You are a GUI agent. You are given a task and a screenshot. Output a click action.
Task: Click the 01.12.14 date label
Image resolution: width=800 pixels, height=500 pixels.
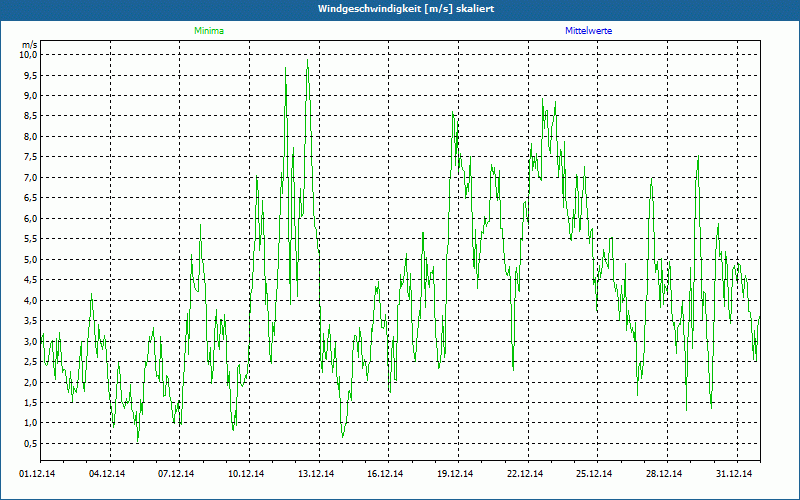click(x=37, y=474)
